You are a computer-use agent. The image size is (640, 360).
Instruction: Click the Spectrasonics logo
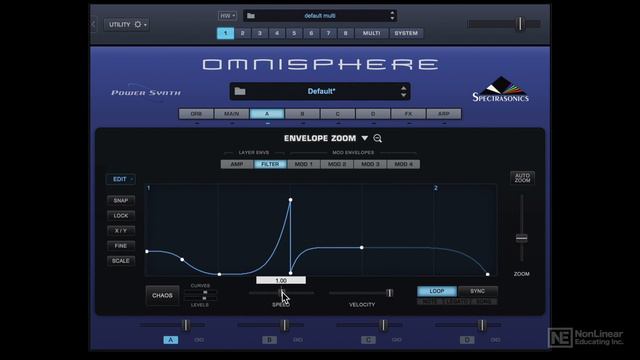click(x=500, y=89)
